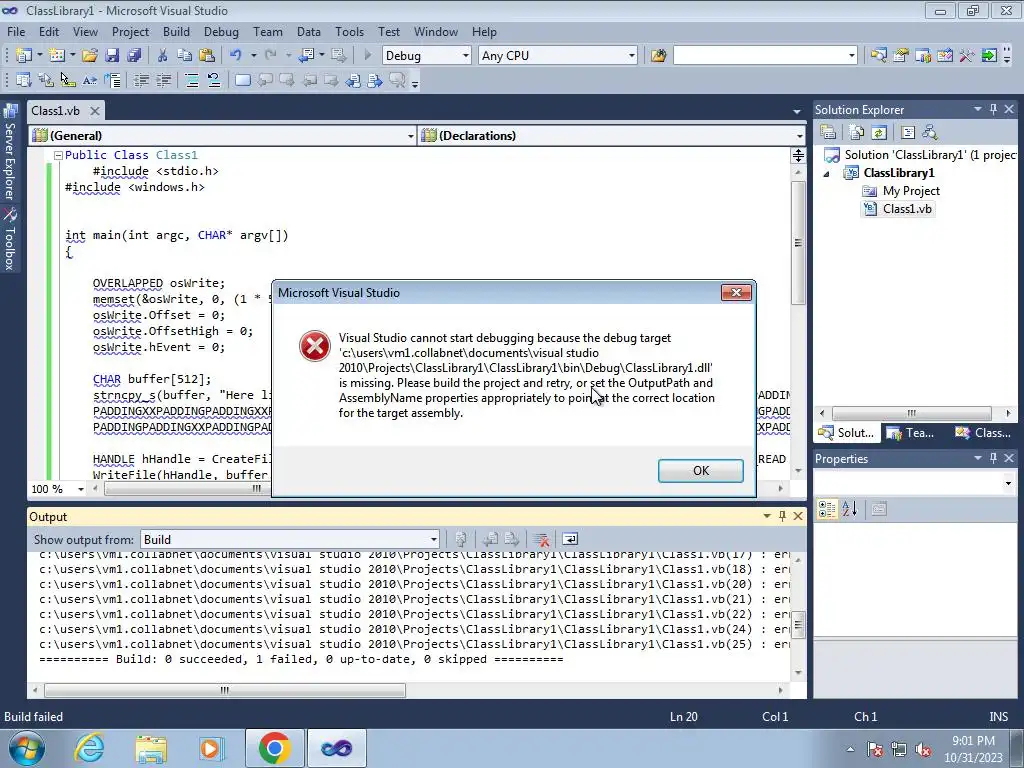Close the Microsoft Visual Studio error dialog
1024x768 pixels.
point(736,293)
